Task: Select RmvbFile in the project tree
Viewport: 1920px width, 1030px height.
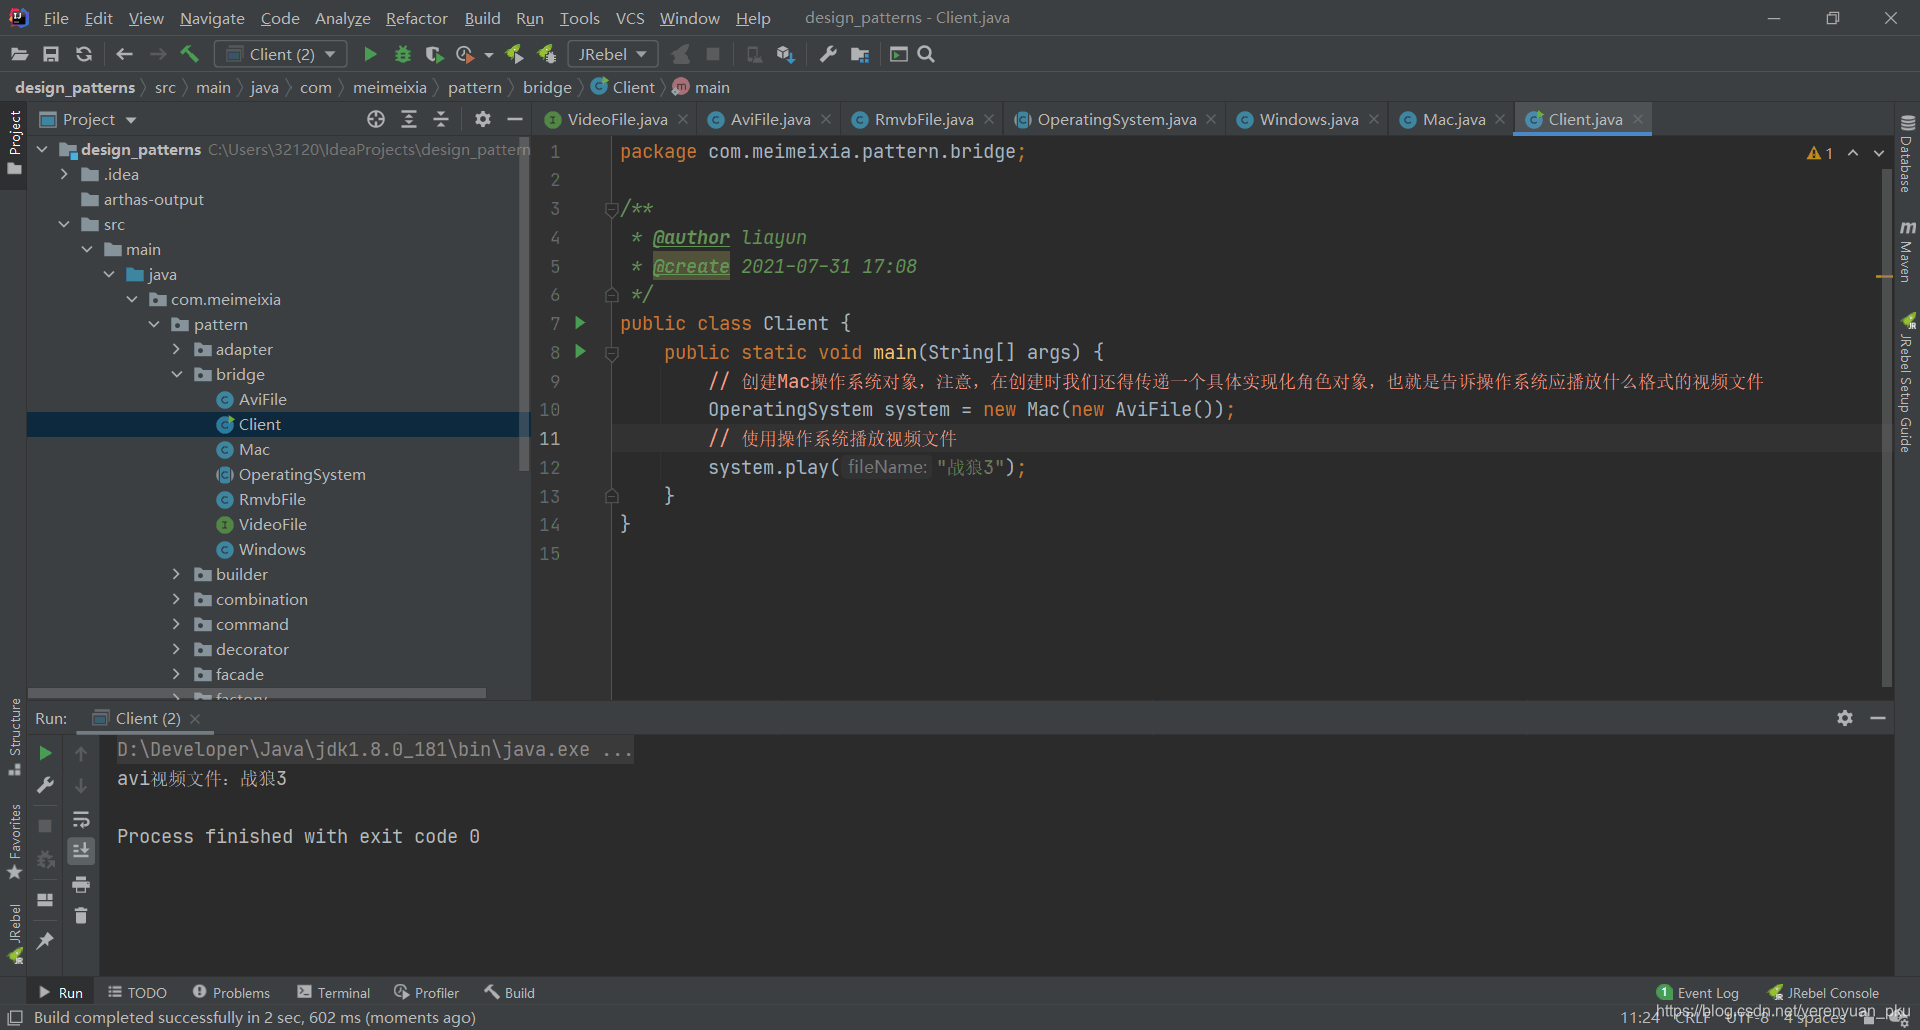Action: (x=272, y=499)
